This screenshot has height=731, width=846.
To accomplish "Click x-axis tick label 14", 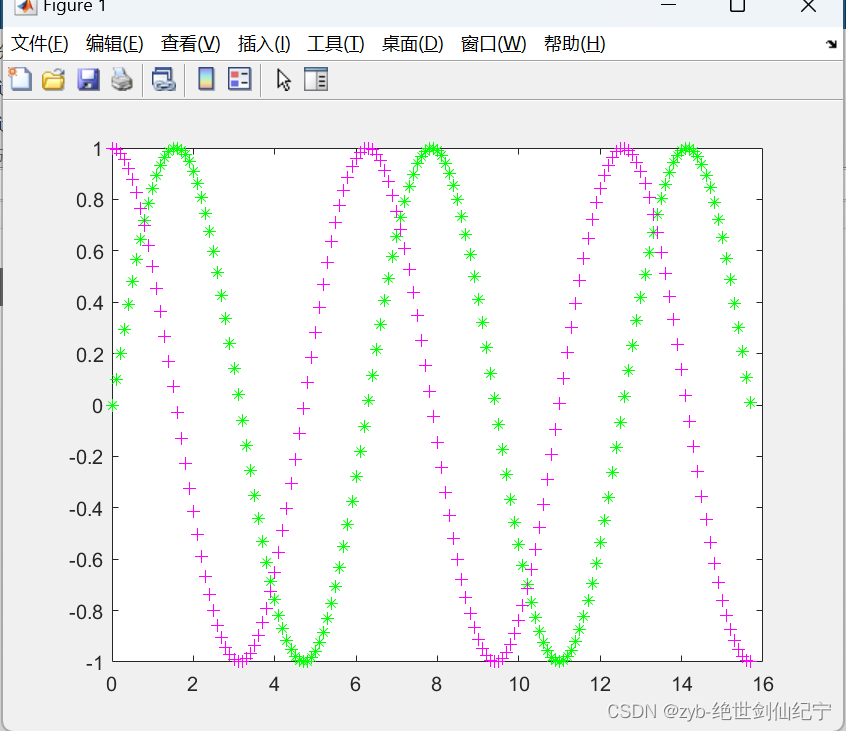I will coord(682,684).
